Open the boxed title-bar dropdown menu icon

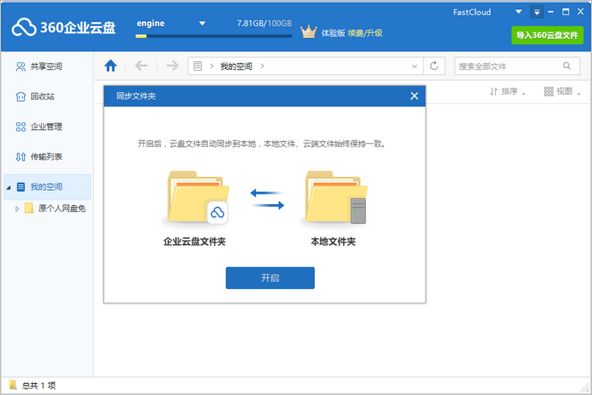point(536,12)
